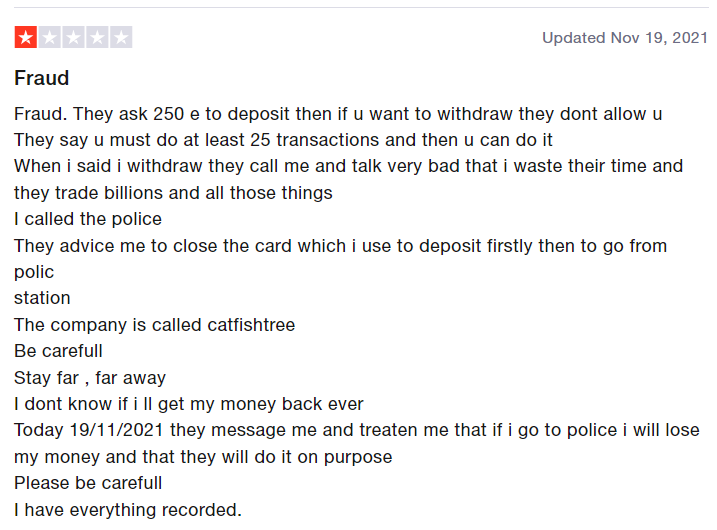The height and width of the screenshot is (530, 717).
Task: Click the third grey rating star
Action: click(x=73, y=38)
